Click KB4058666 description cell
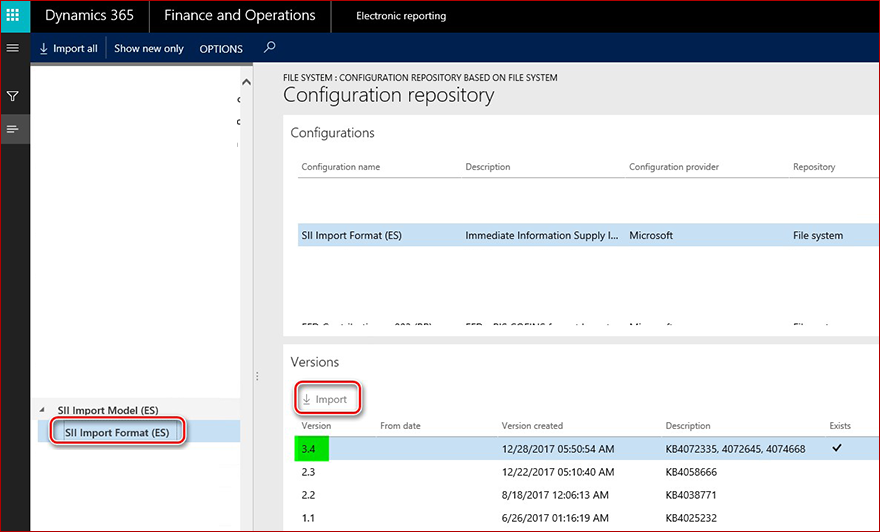Image resolution: width=880 pixels, height=532 pixels. [x=691, y=472]
